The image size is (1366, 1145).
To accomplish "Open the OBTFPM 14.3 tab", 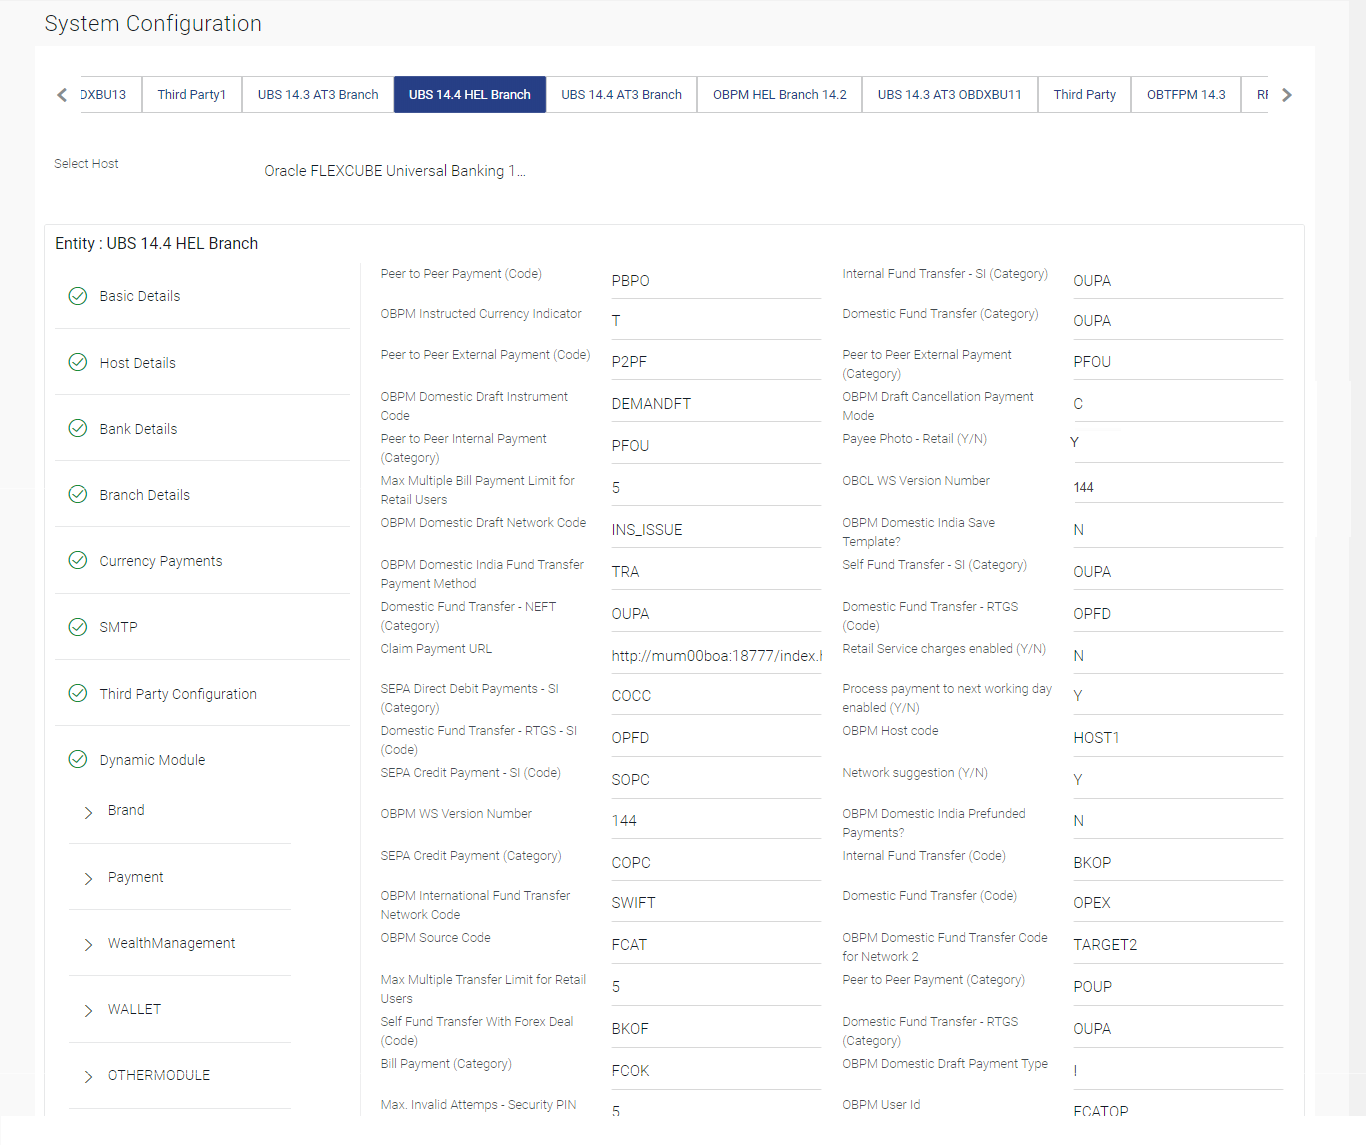I will click(1186, 95).
